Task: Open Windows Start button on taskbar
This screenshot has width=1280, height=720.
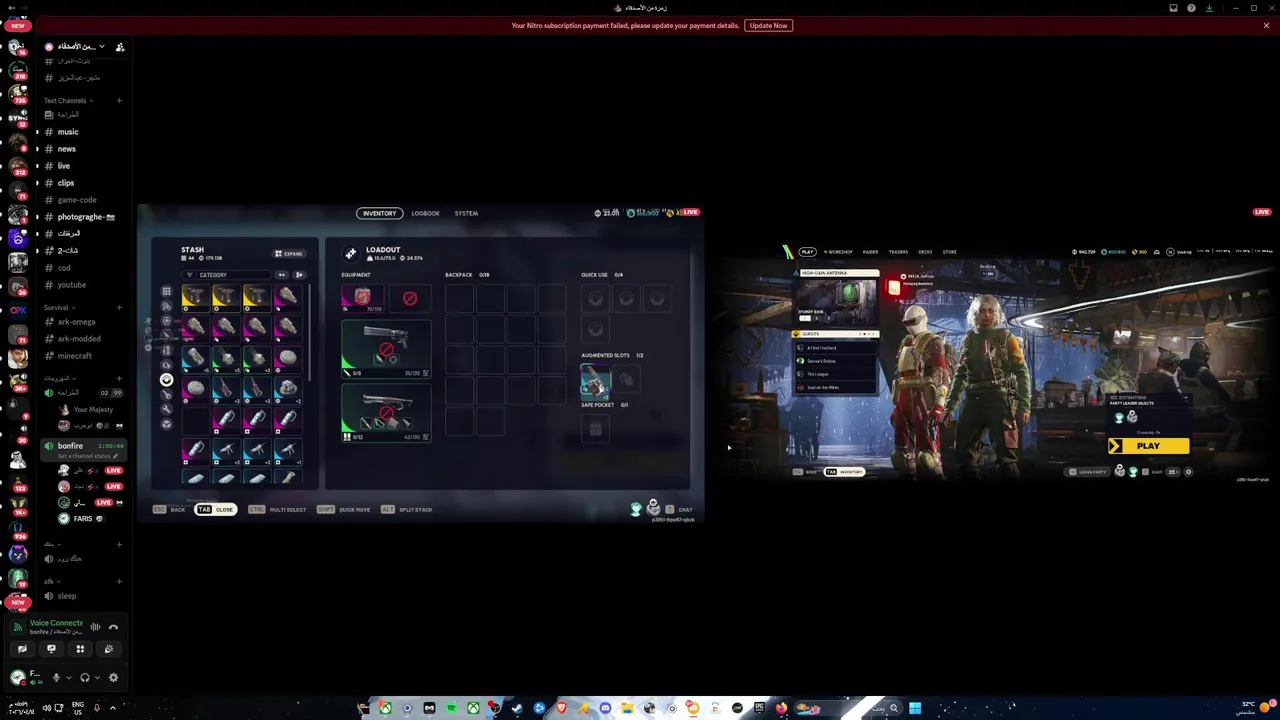Action: tap(915, 708)
